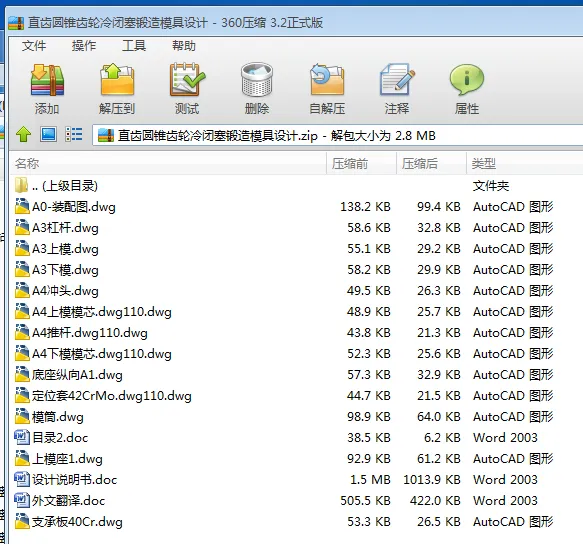Click the 64.0 KB compressed size cell

point(439,417)
